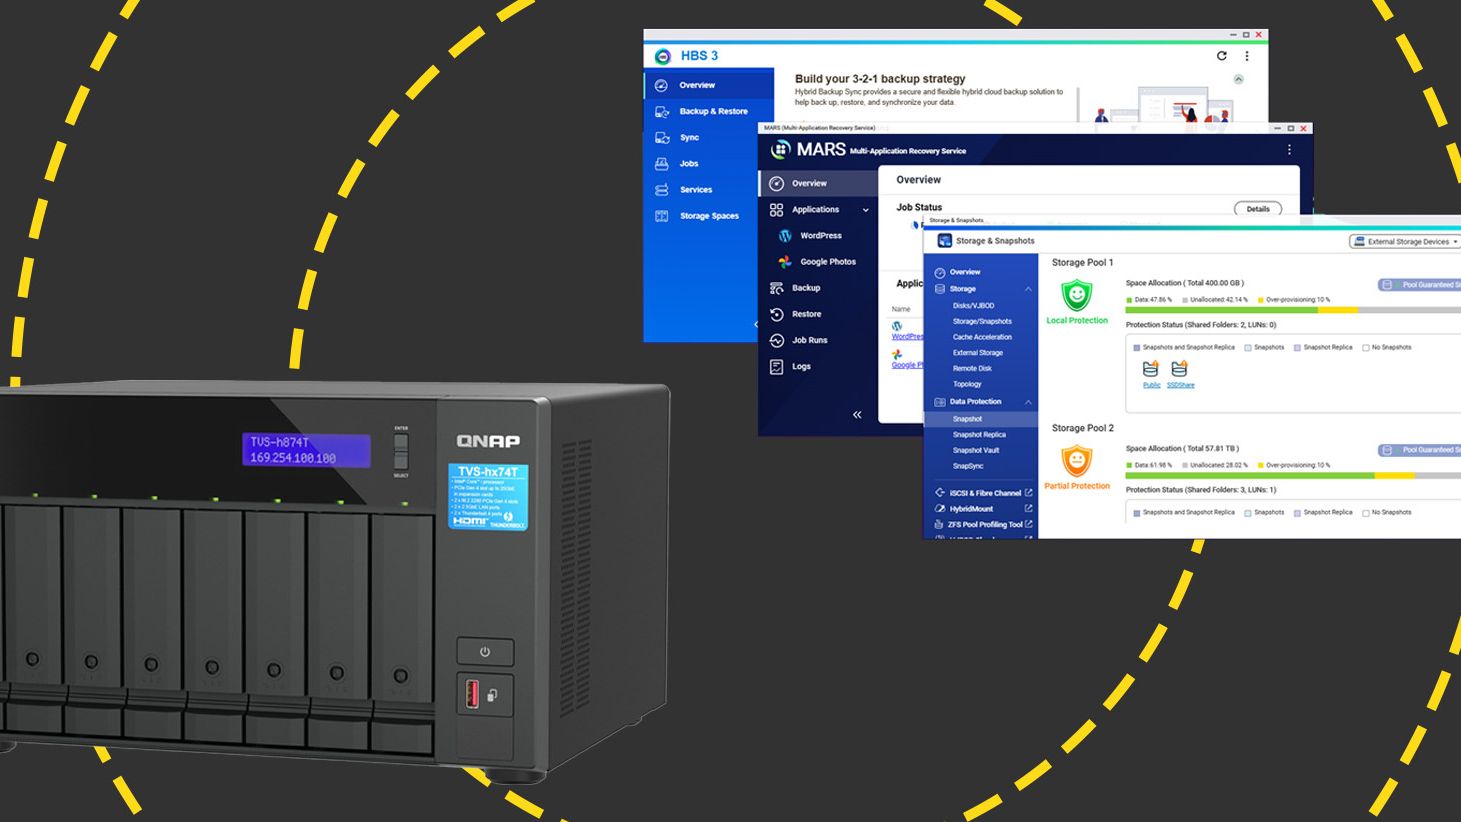Collapse the MARS Applications group chevron
Screen dimensions: 1461x822
click(x=866, y=210)
